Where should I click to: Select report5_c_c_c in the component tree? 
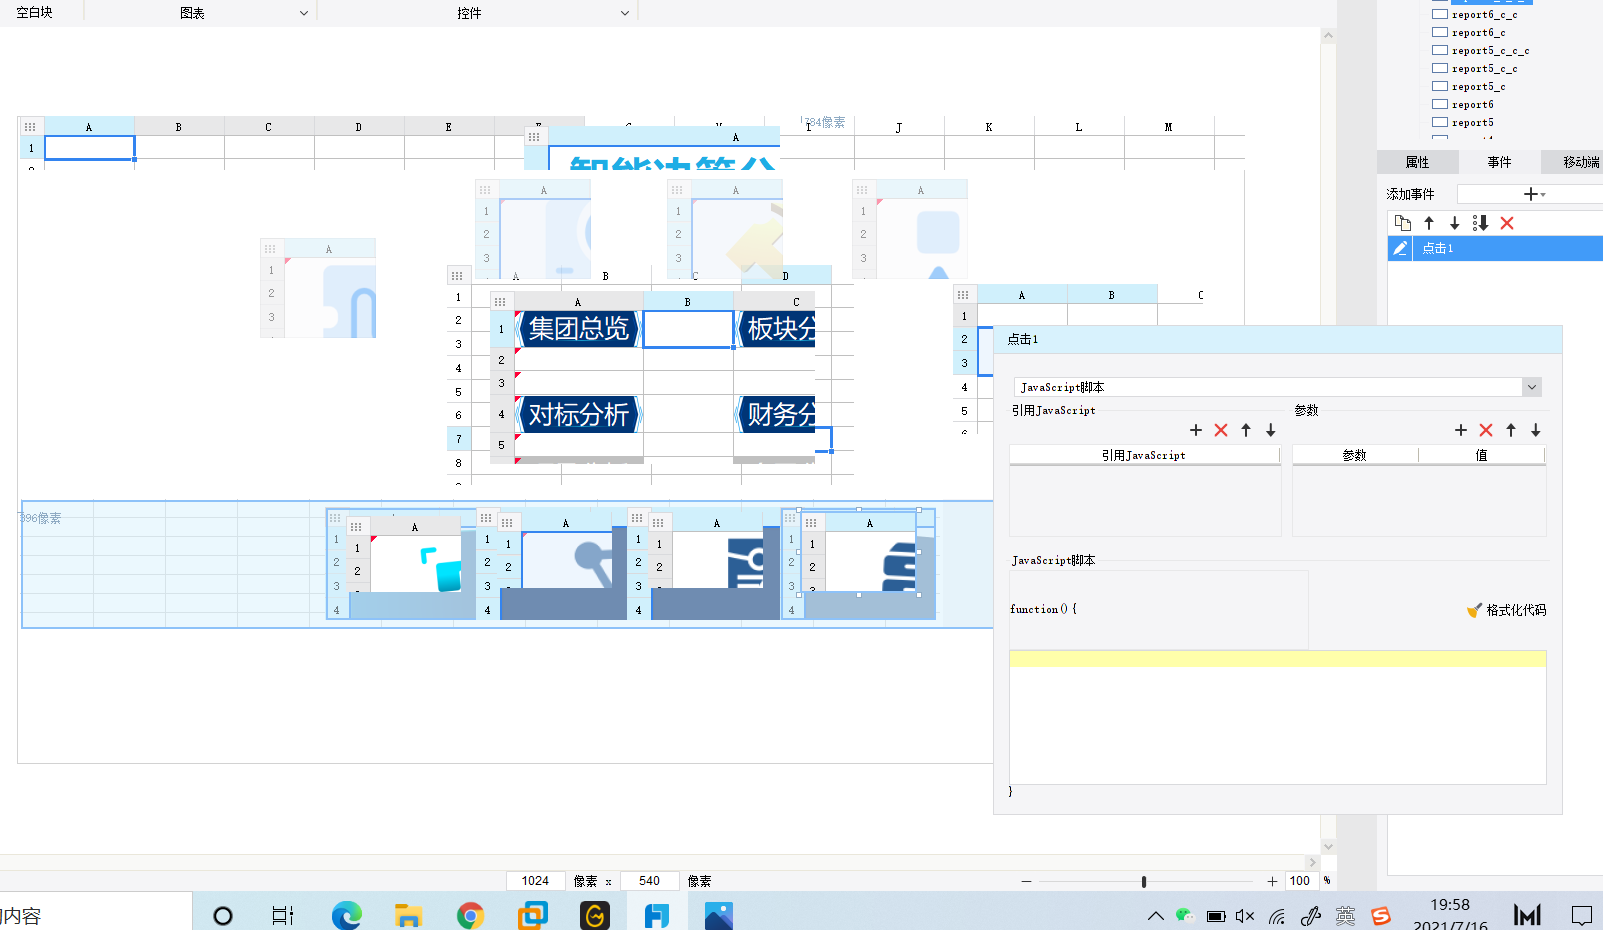pyautogui.click(x=1490, y=50)
